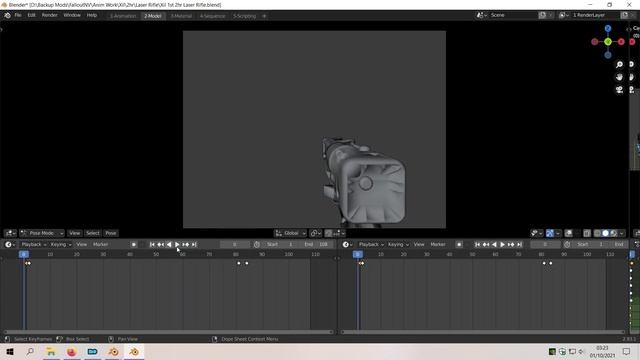Select material preview viewport shading
This screenshot has height=360, width=640.
(x=613, y=233)
